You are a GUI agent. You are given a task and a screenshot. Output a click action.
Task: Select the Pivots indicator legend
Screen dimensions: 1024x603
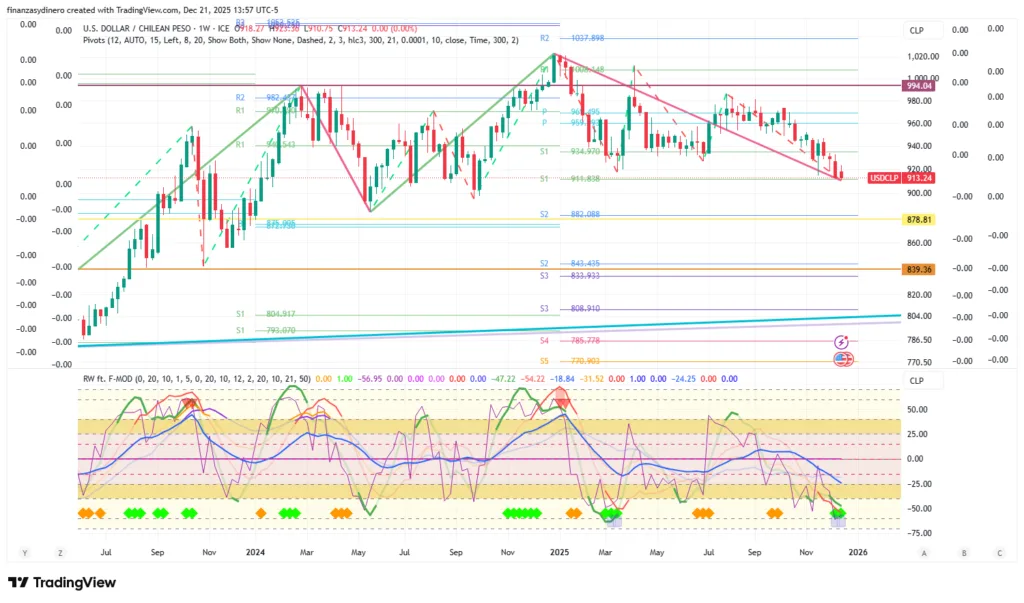pos(300,40)
